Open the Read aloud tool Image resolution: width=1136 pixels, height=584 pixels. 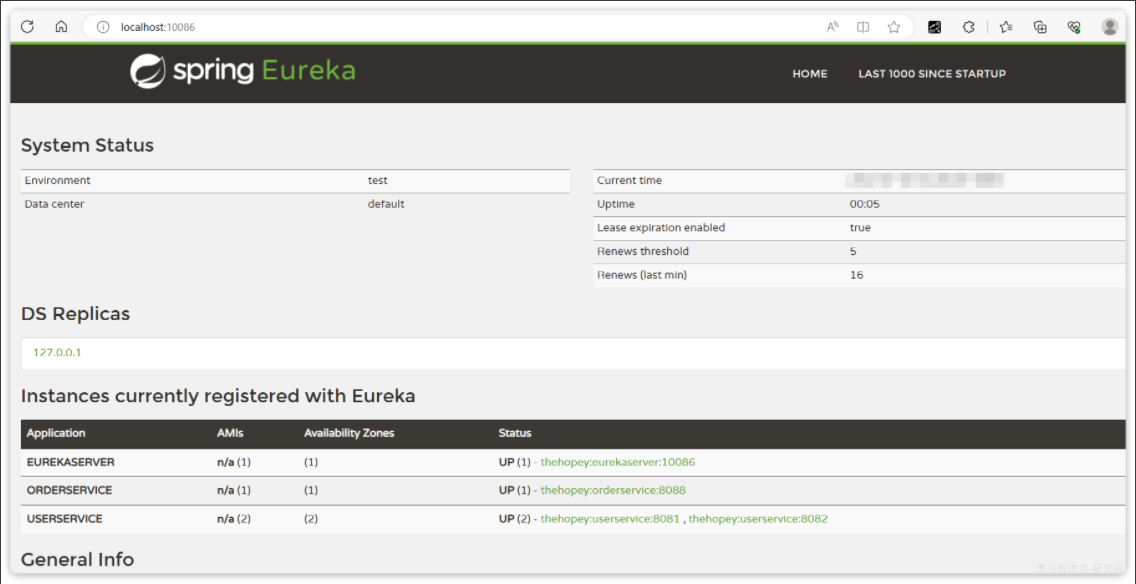(x=832, y=27)
